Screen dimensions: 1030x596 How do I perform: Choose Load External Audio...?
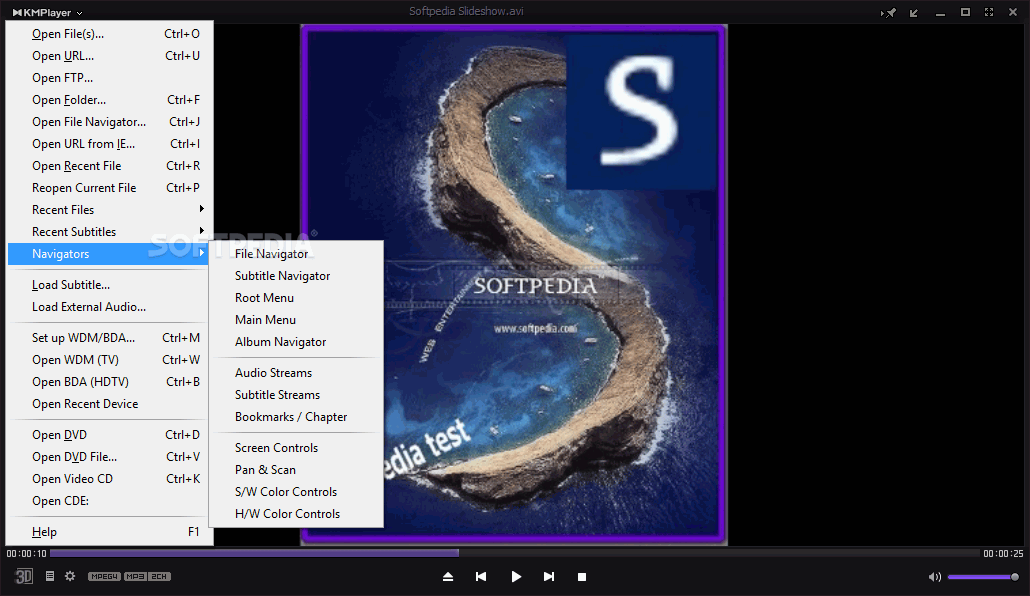click(110, 307)
